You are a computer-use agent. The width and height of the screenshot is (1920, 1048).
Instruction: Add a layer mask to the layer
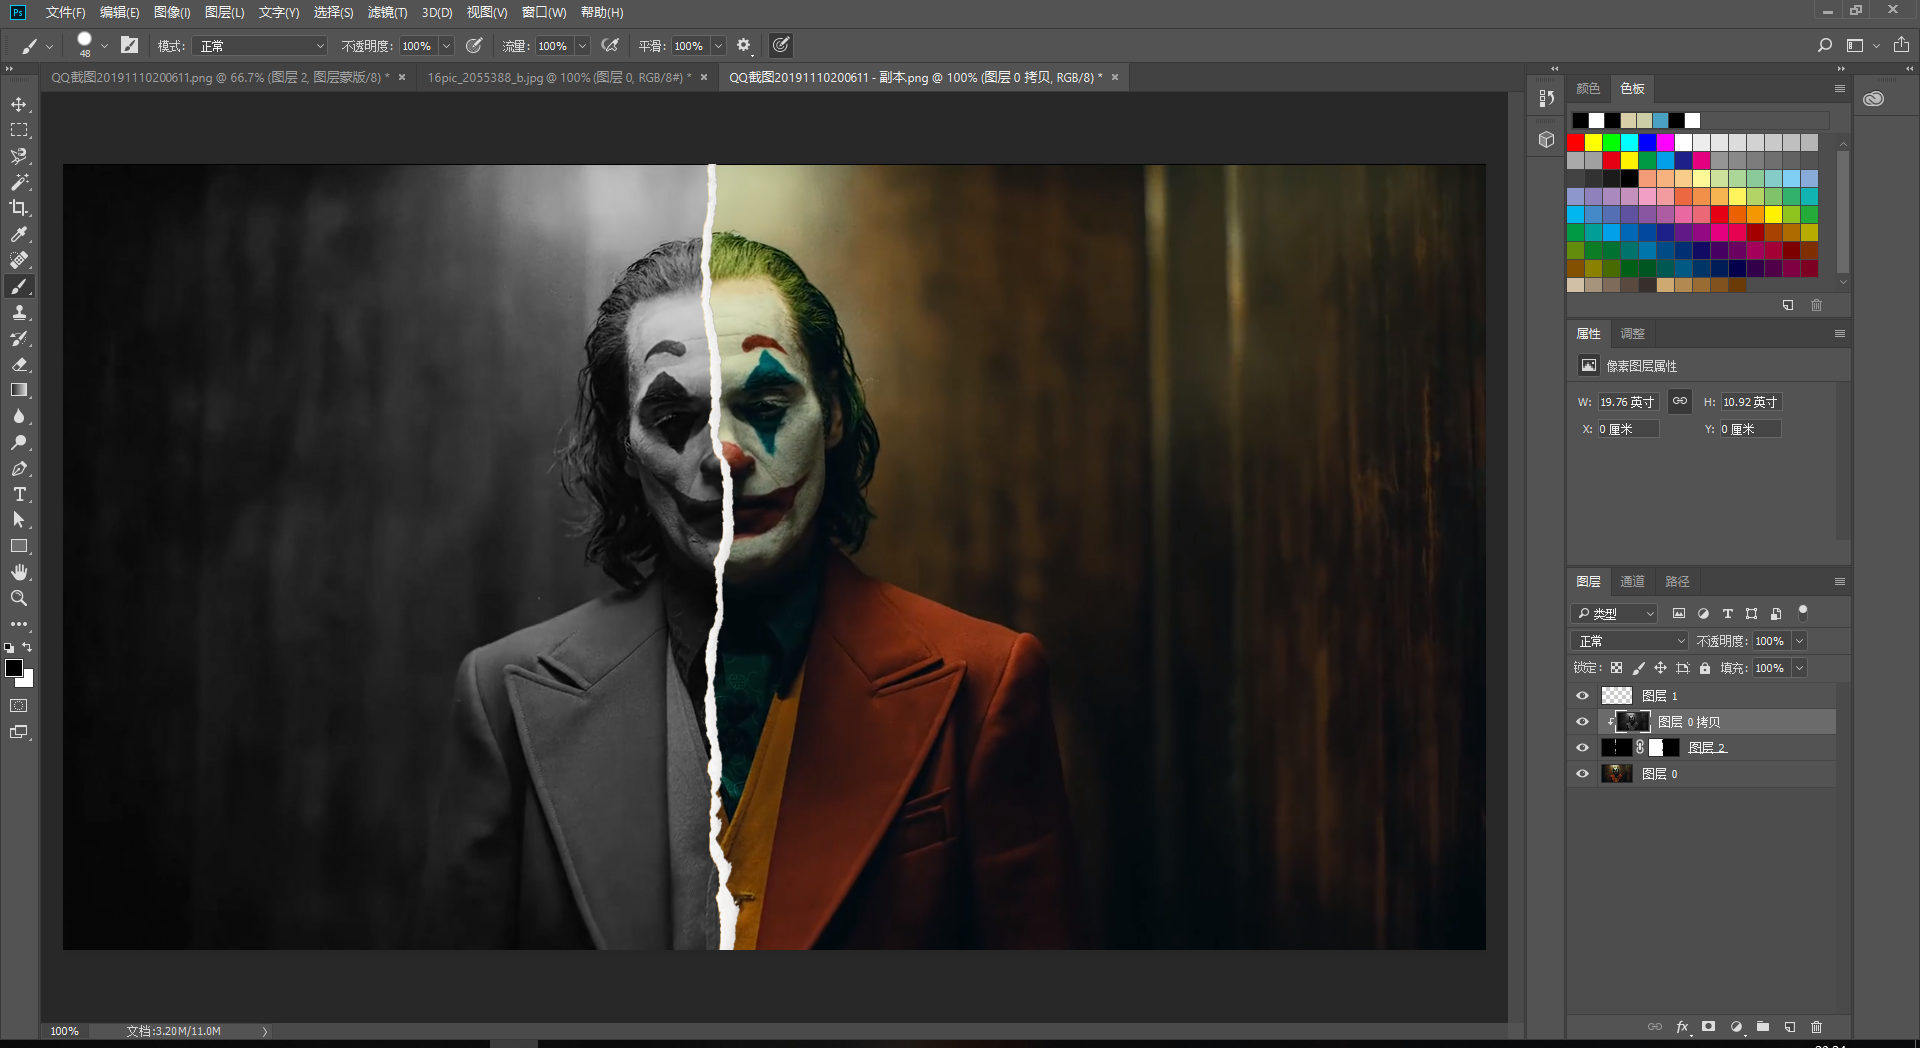tap(1709, 1027)
